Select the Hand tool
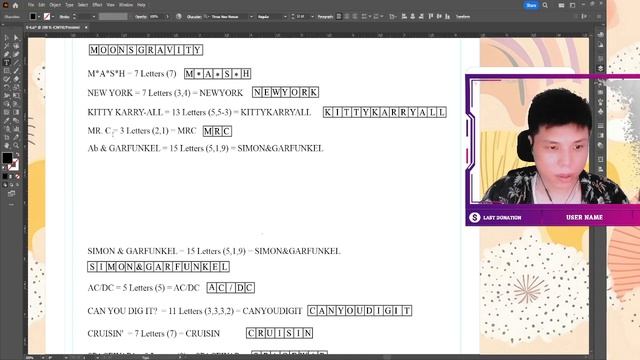 click(x=7, y=145)
